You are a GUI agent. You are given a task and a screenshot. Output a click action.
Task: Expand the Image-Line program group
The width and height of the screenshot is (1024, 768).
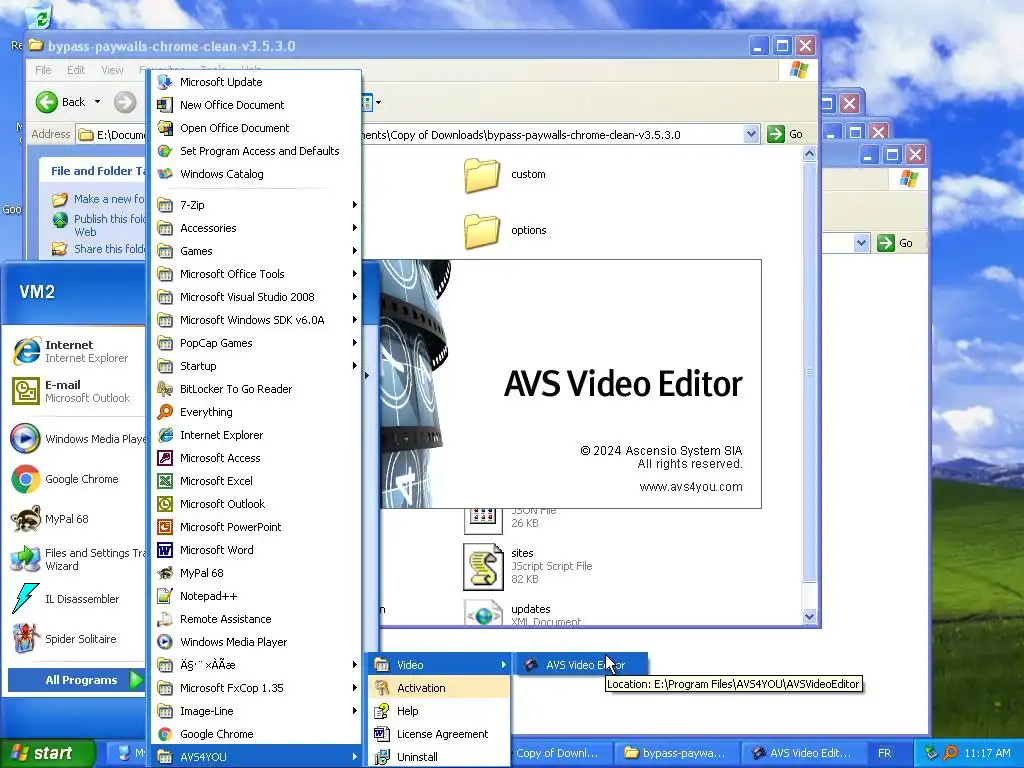point(257,711)
